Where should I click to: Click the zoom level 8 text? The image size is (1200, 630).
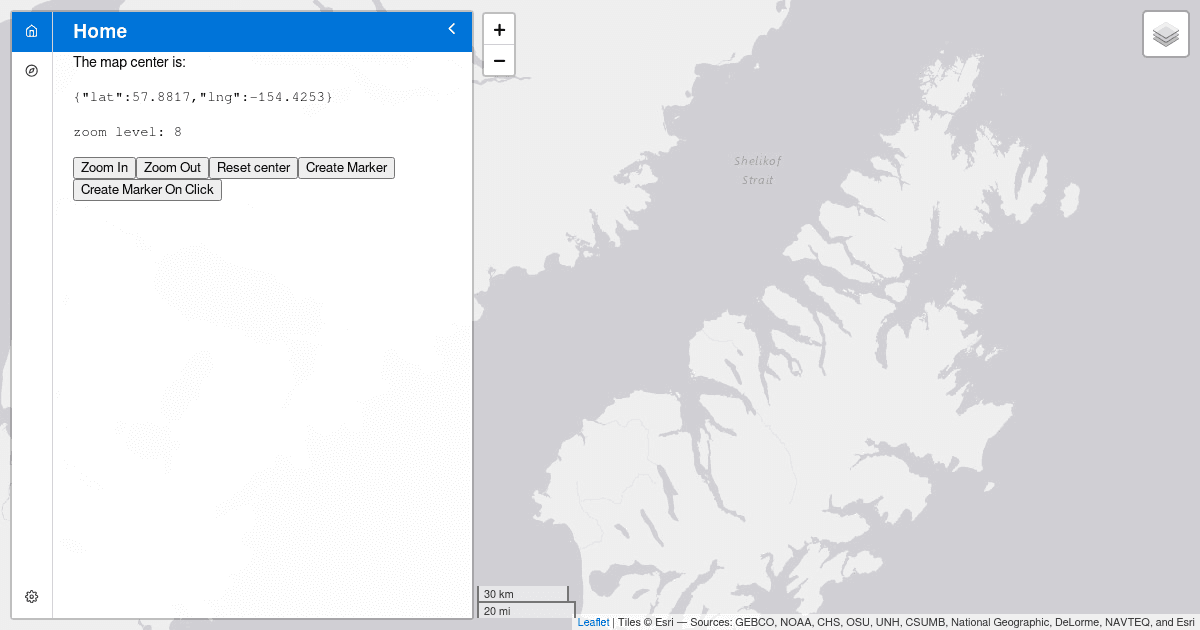click(128, 132)
